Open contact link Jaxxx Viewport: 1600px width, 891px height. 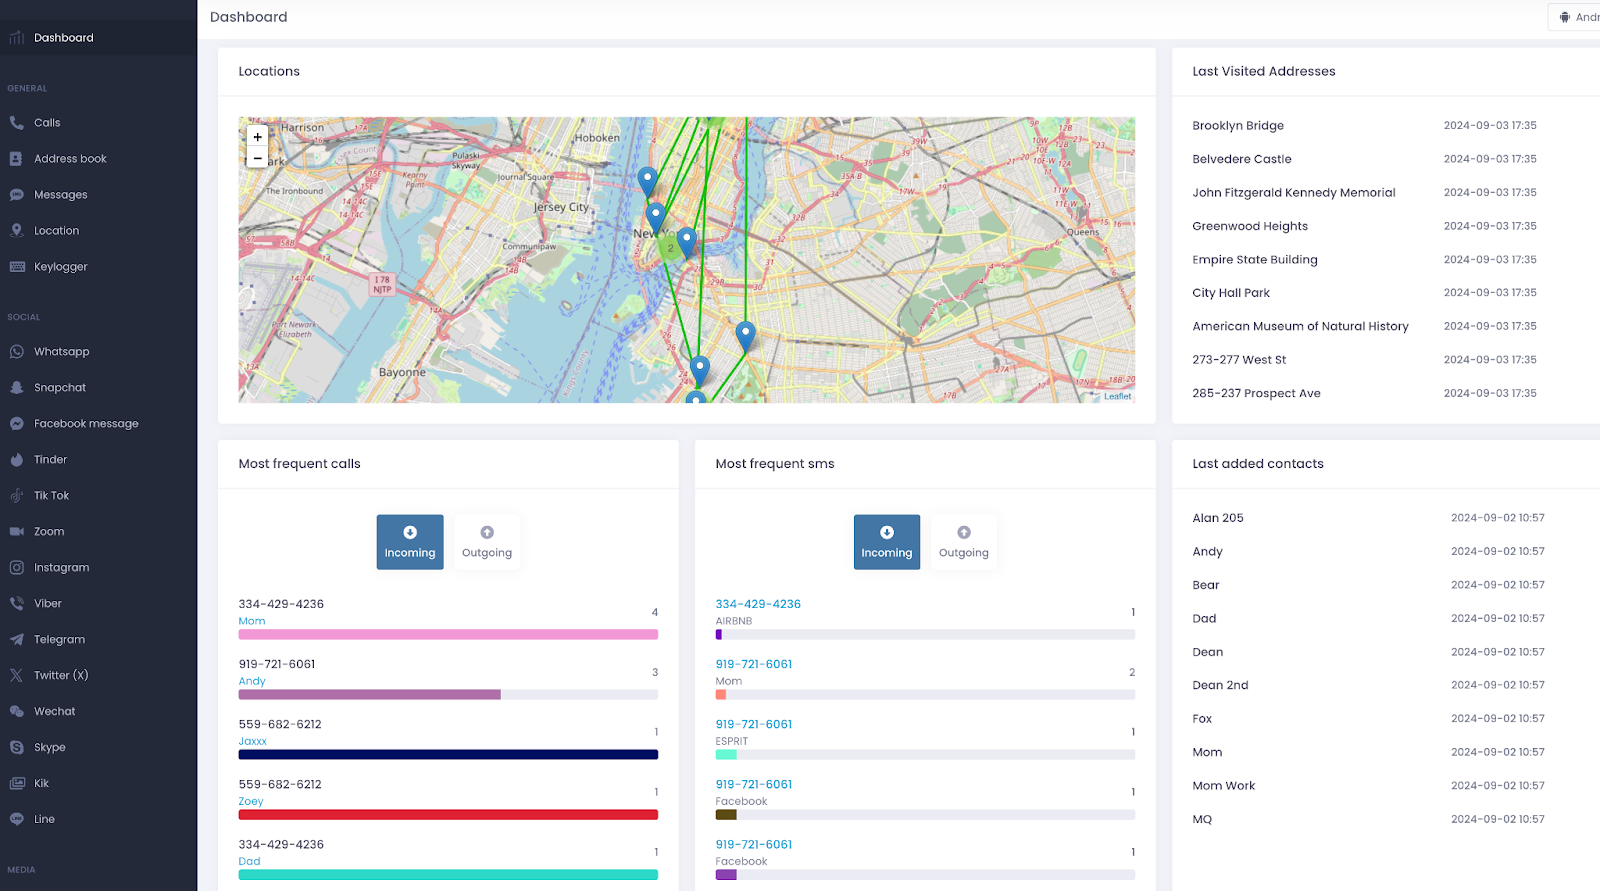[253, 741]
